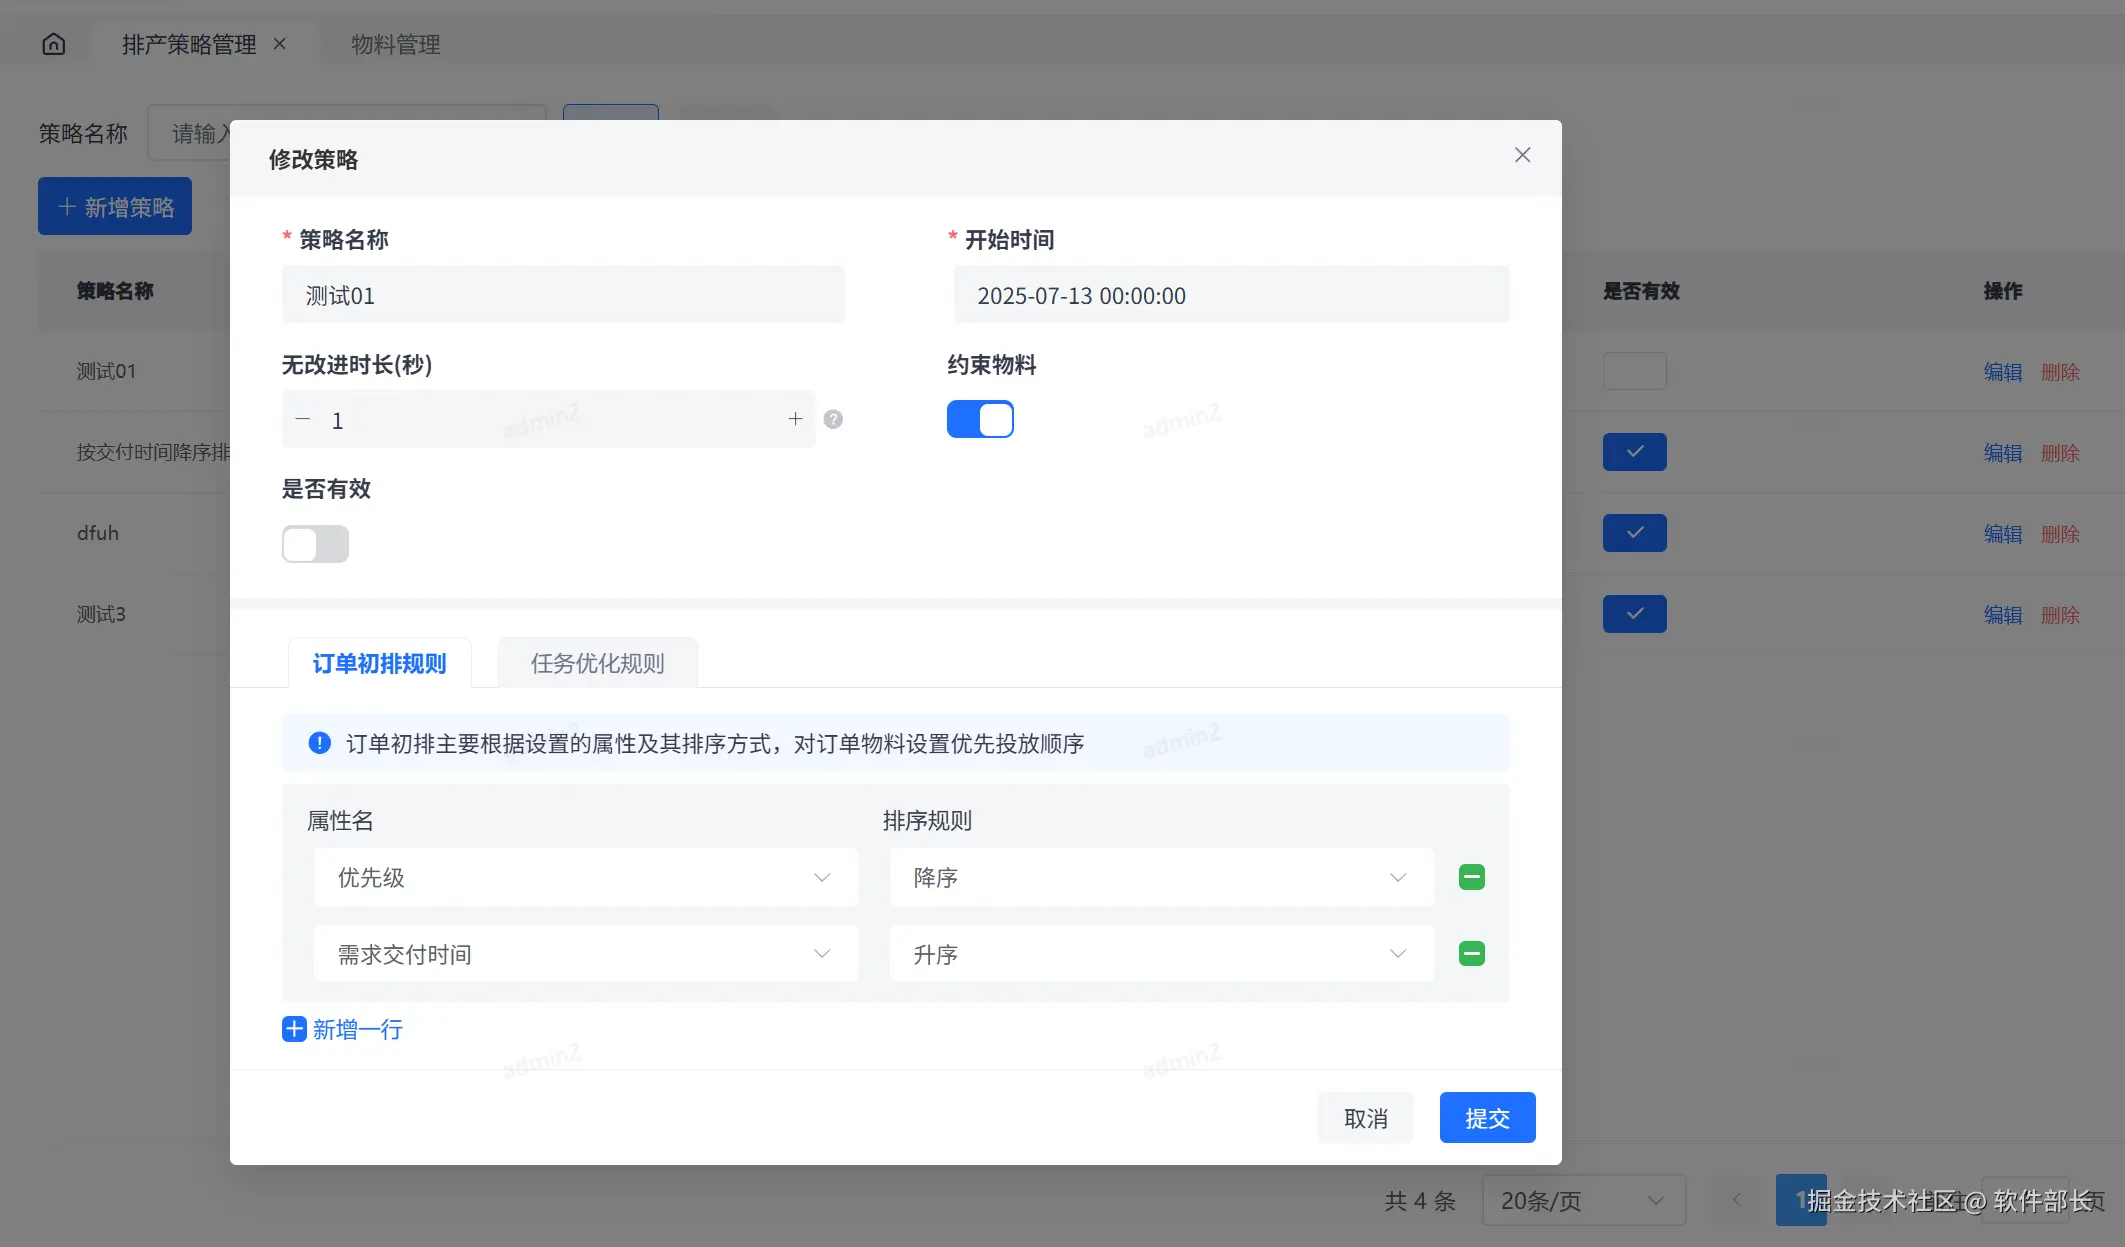The image size is (2125, 1247).
Task: Click the 提交 button
Action: pos(1487,1118)
